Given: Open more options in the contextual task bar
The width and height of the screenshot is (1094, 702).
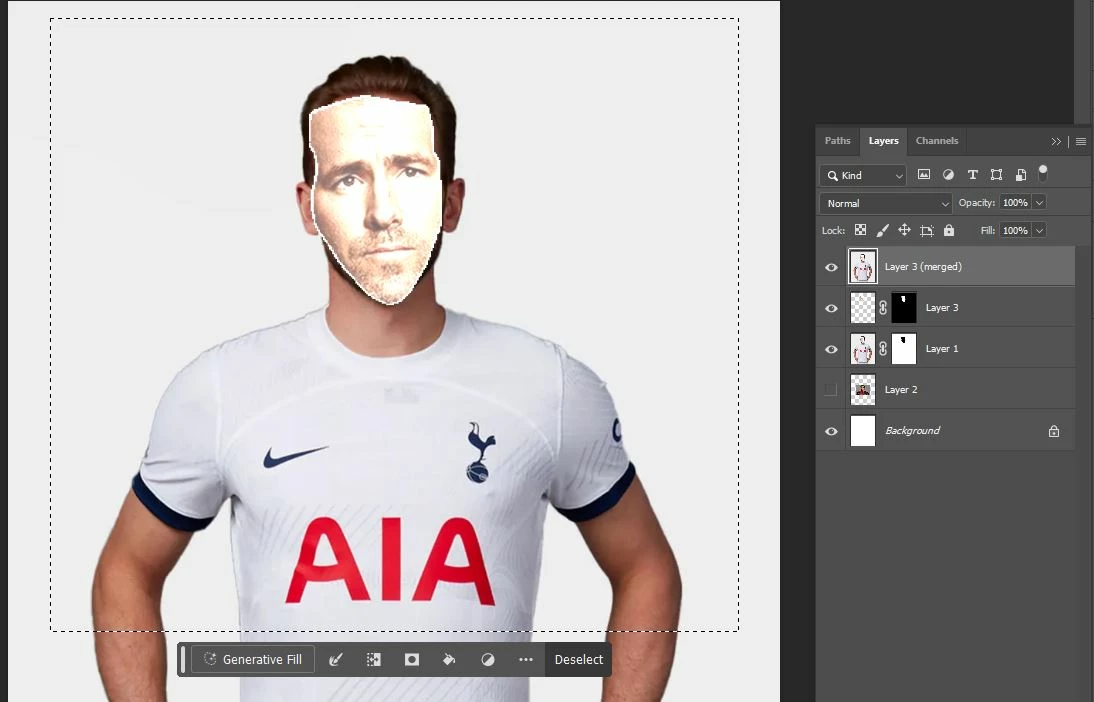Looking at the screenshot, I should click(x=525, y=659).
